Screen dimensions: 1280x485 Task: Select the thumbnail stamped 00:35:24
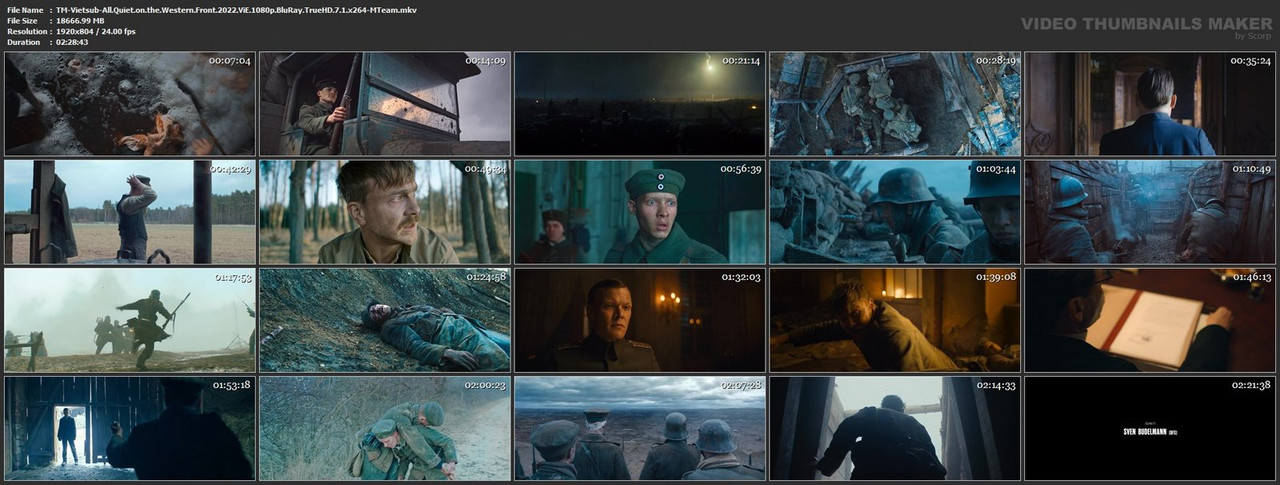[x=1150, y=104]
